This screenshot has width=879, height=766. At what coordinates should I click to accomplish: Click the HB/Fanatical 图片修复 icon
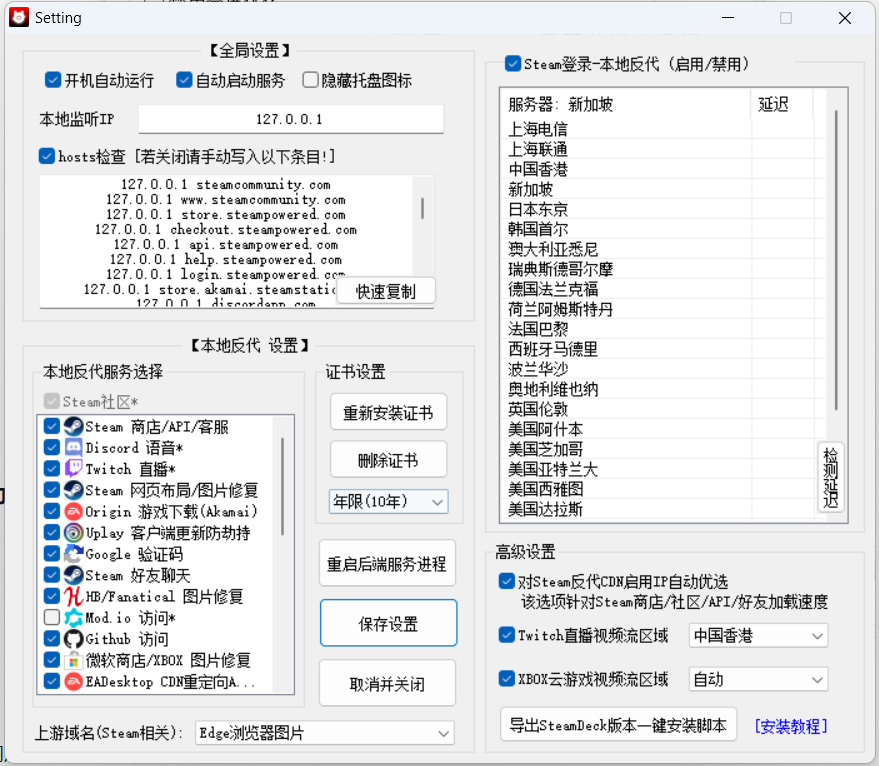click(x=73, y=597)
